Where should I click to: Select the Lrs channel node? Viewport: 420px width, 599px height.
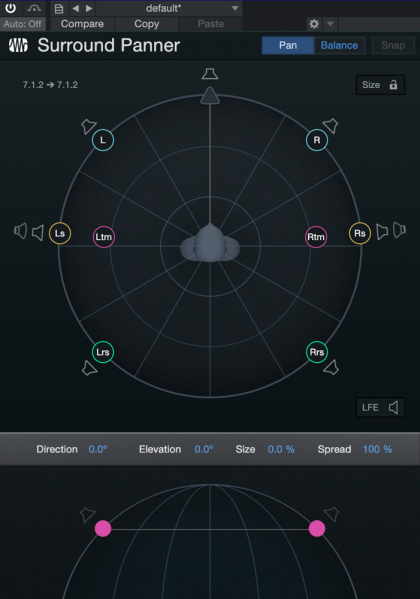(103, 352)
